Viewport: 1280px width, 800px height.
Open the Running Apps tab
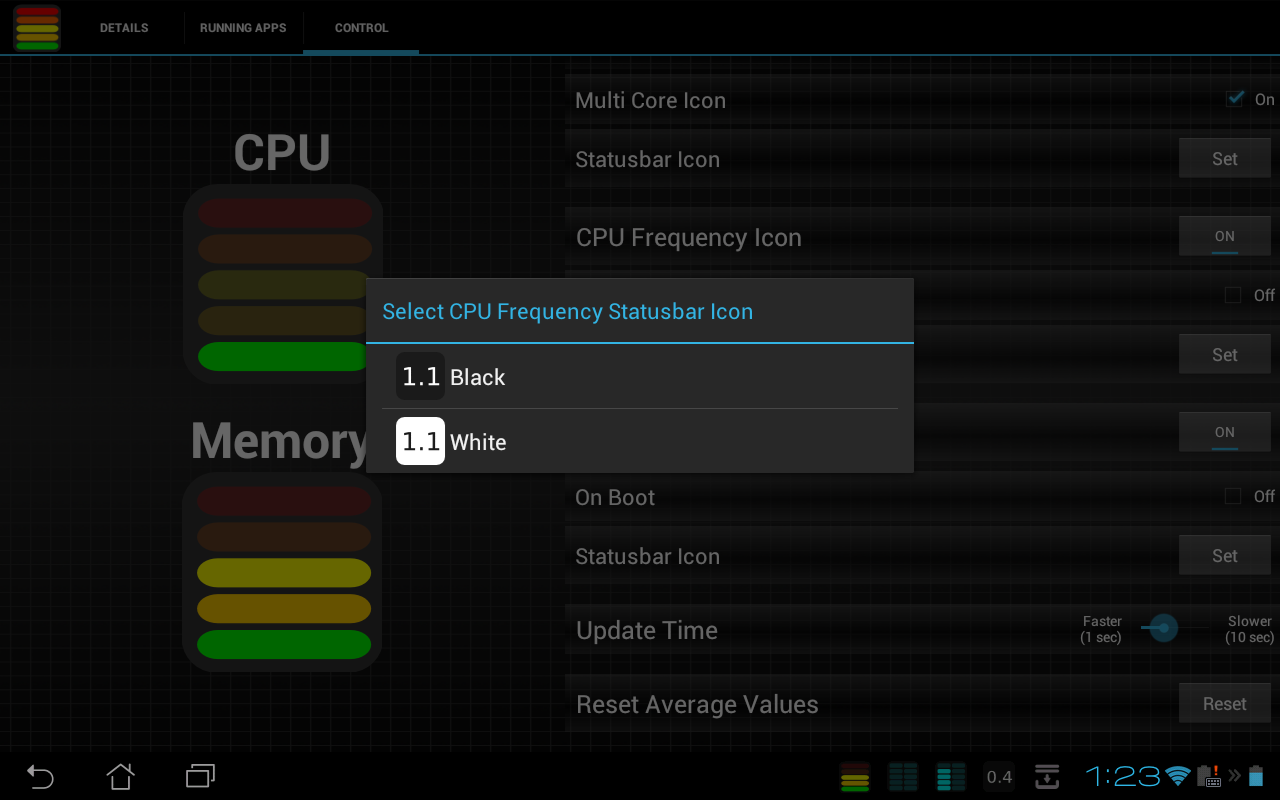click(x=243, y=28)
